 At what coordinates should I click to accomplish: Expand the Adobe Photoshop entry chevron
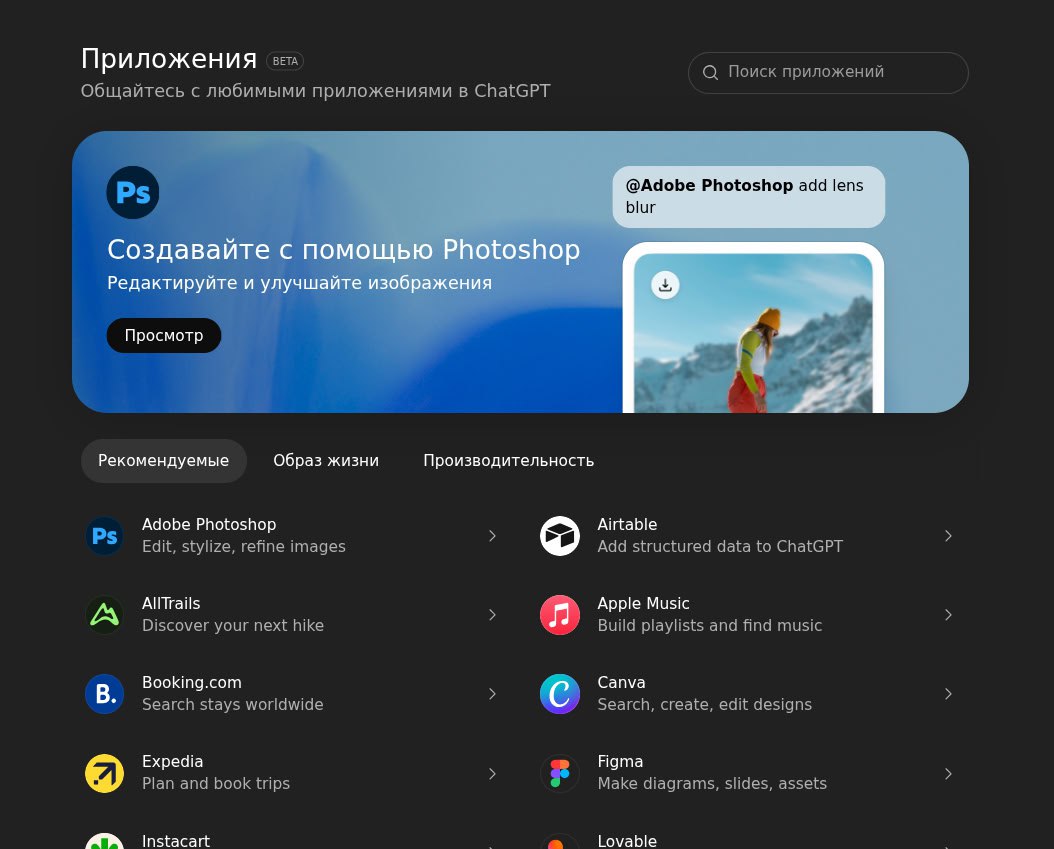tap(492, 536)
